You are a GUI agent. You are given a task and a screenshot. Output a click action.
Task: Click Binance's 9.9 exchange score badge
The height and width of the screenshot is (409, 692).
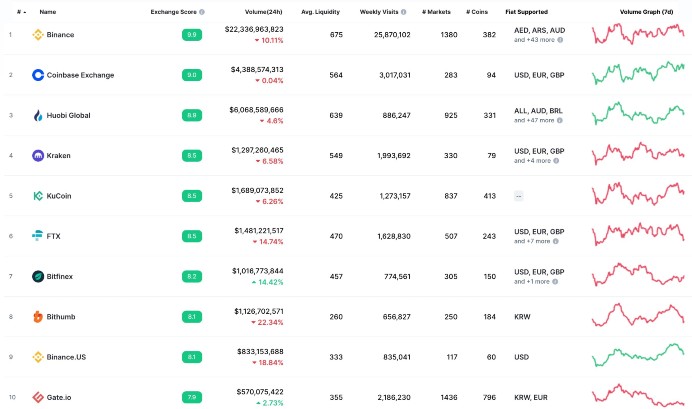pyautogui.click(x=192, y=35)
